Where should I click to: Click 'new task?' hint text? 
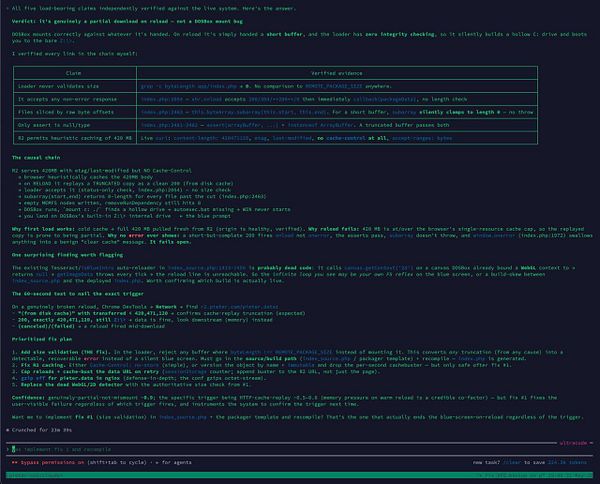tap(486, 462)
